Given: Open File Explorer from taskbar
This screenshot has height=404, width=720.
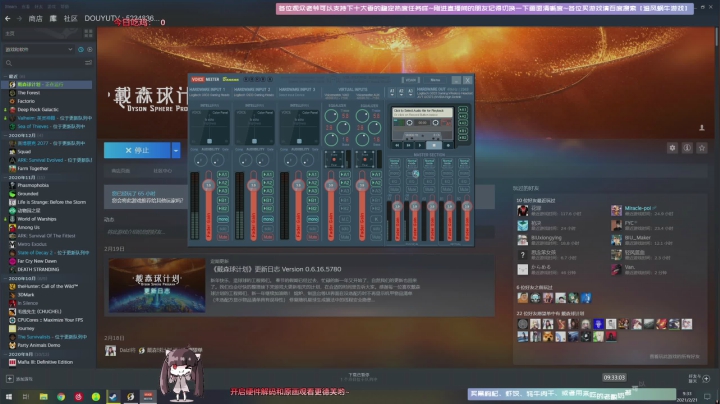Looking at the screenshot, I should tap(43, 396).
